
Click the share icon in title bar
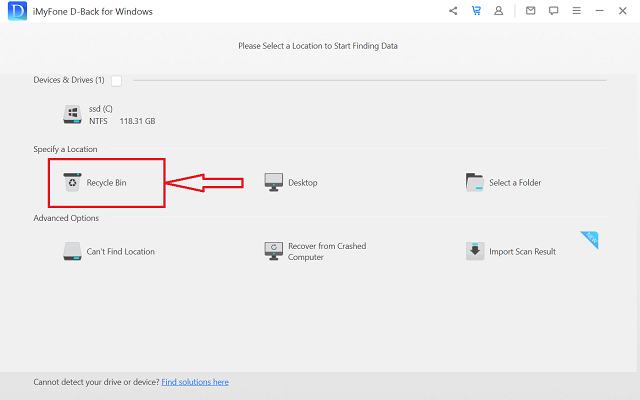click(x=453, y=11)
